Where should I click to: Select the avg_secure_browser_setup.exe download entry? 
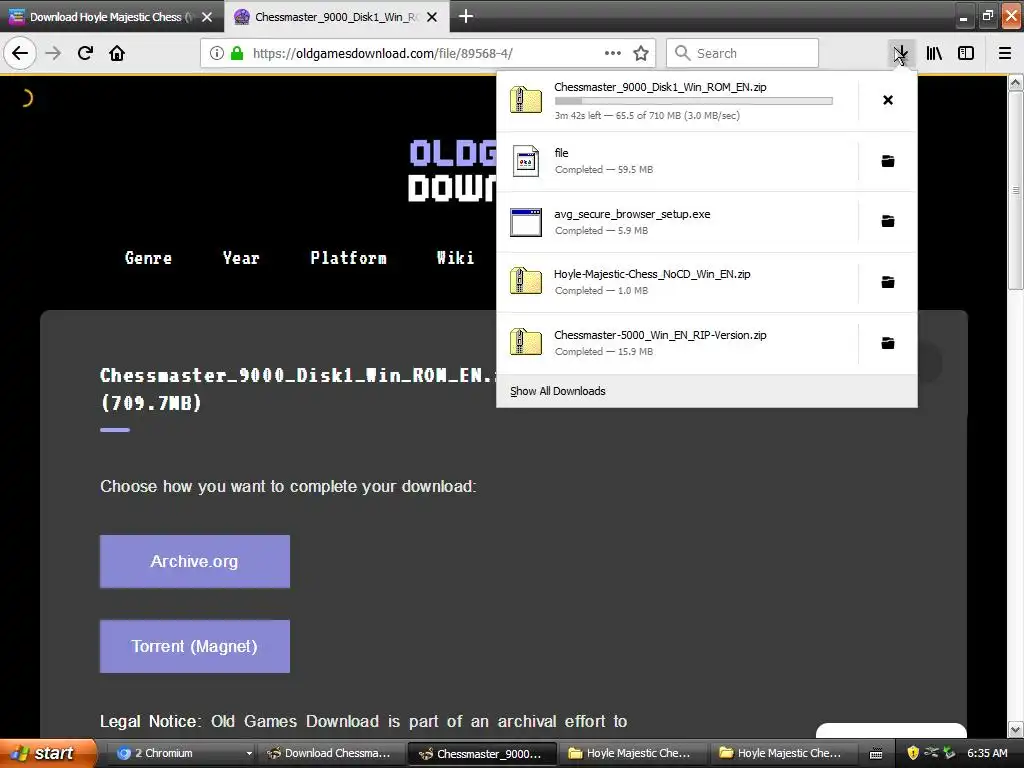point(677,222)
